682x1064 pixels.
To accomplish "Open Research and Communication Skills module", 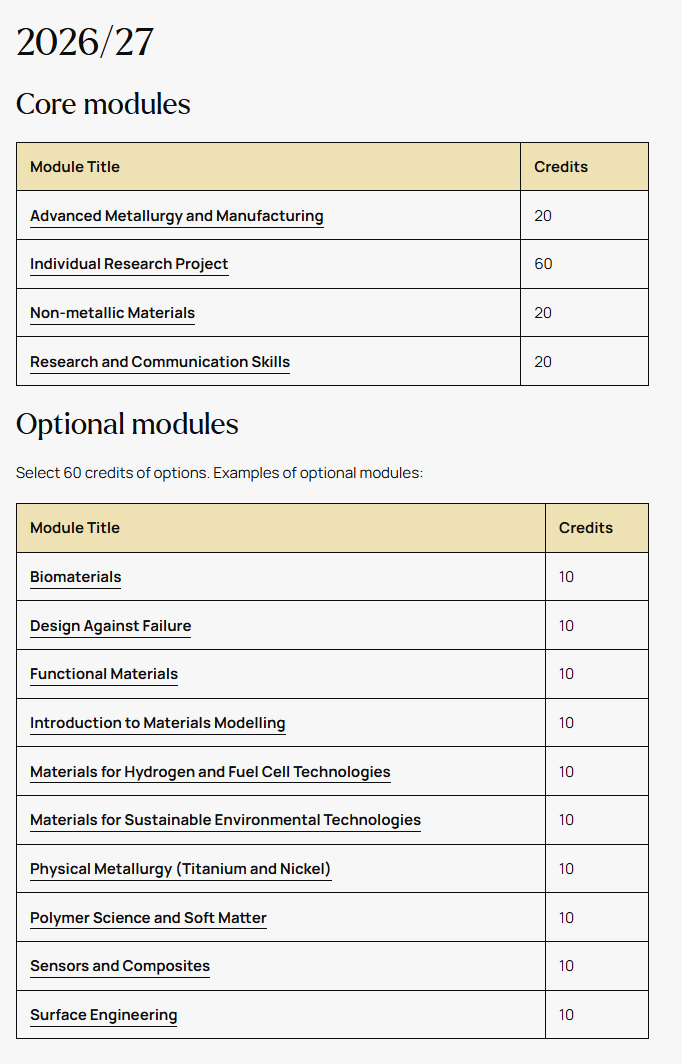I will (159, 362).
